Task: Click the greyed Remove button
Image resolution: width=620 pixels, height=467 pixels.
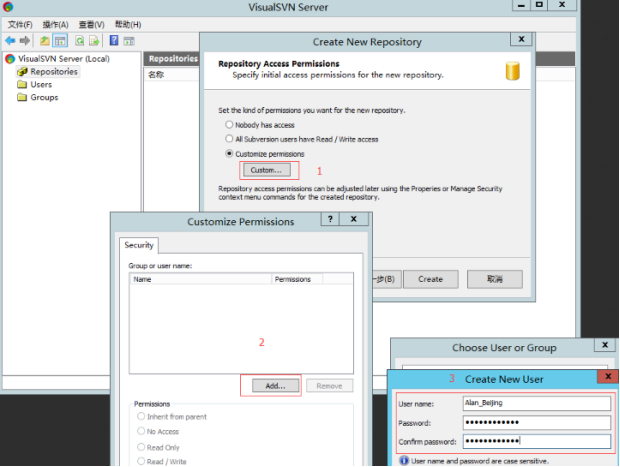Action: tap(329, 386)
